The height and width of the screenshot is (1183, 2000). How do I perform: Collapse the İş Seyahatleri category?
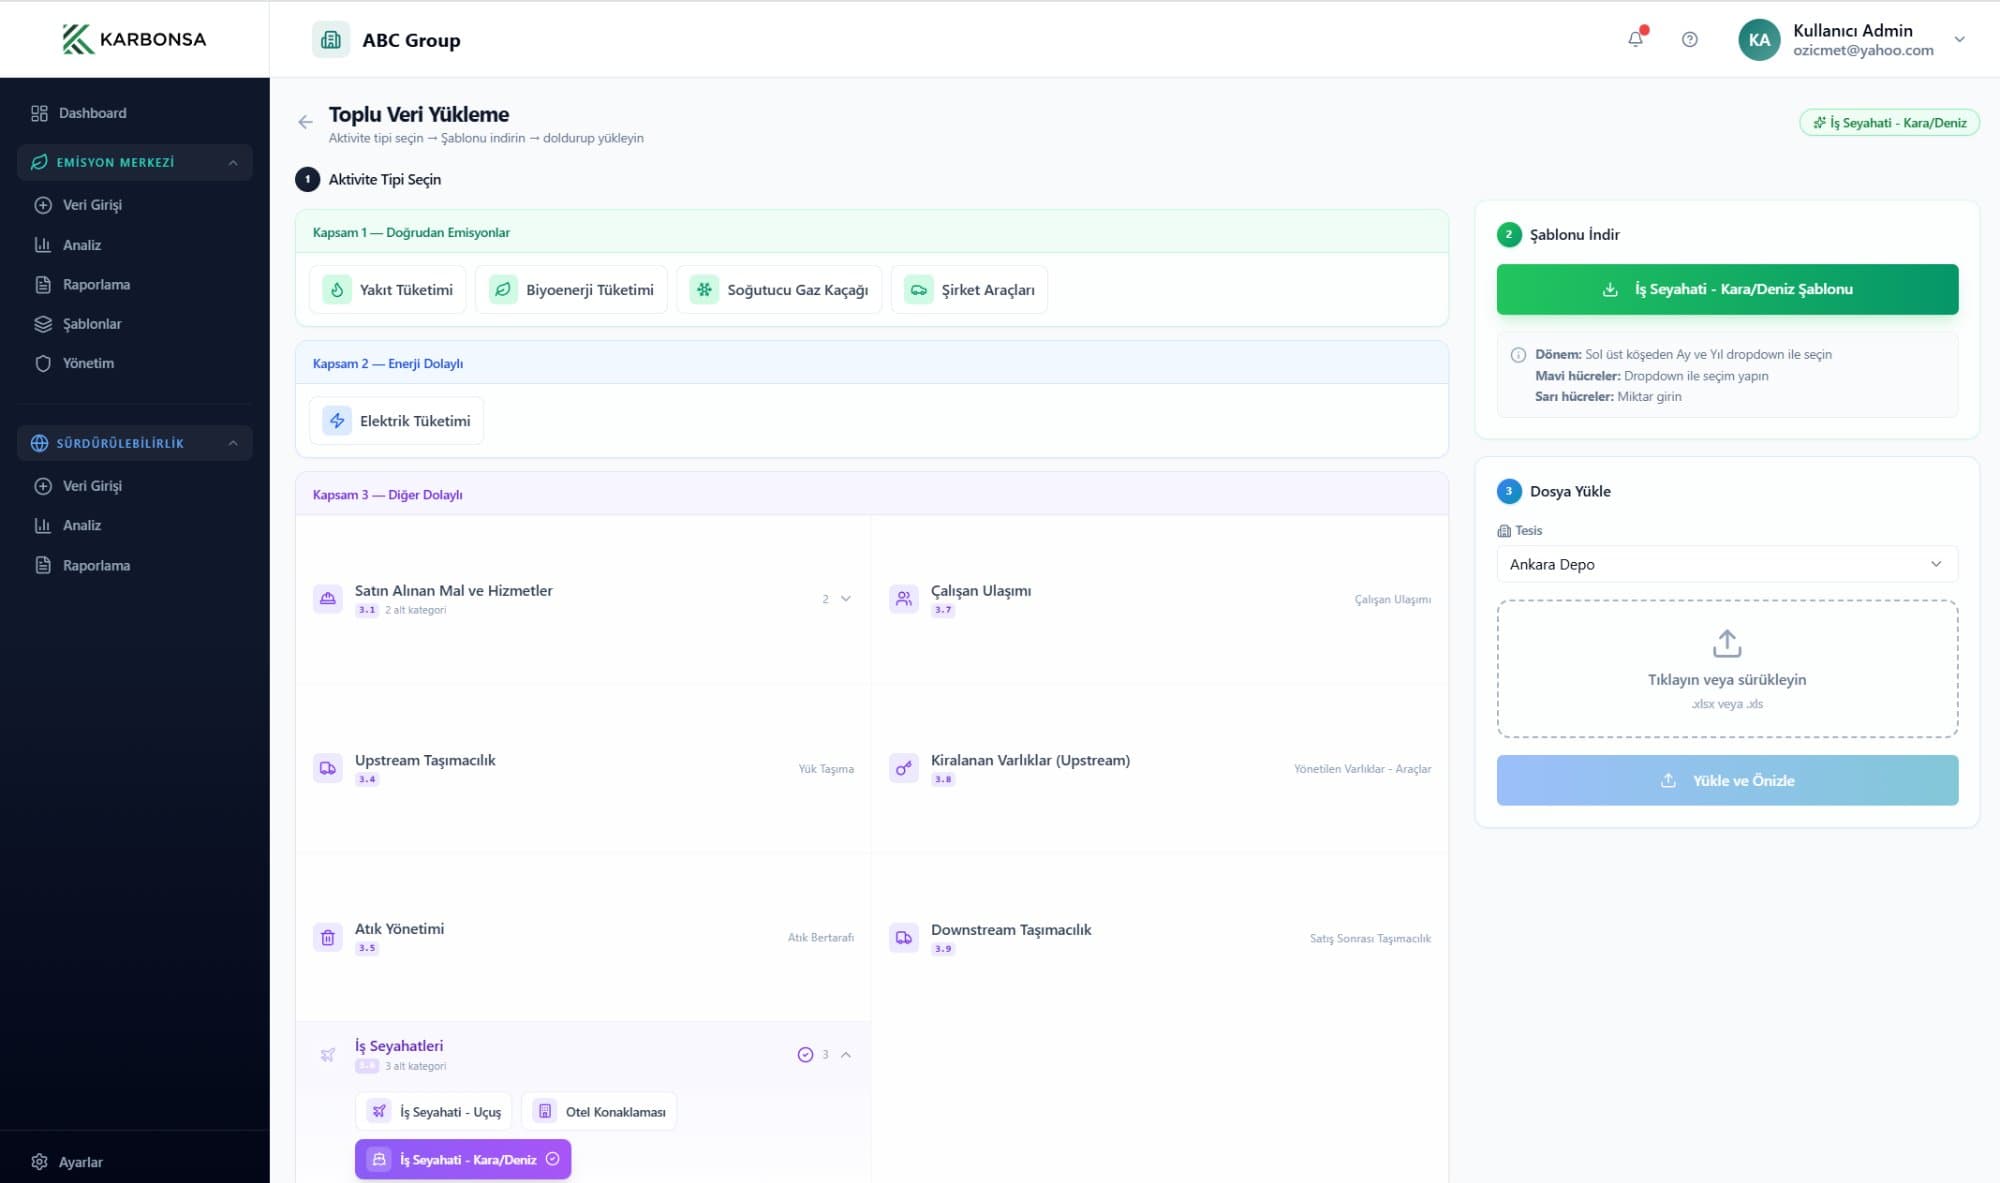(846, 1054)
